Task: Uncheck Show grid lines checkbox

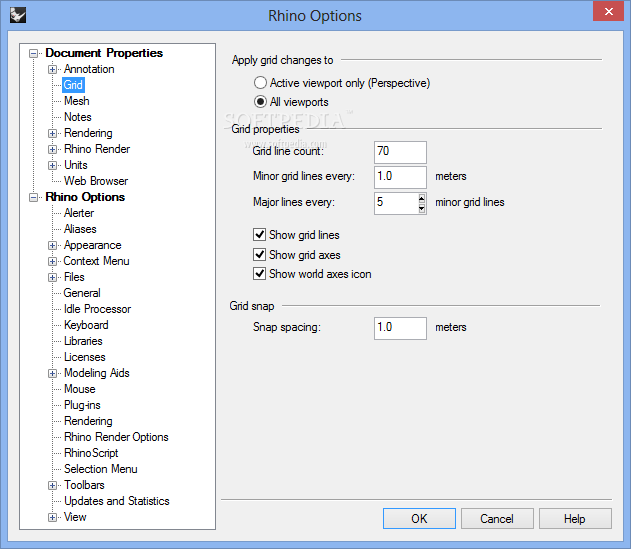Action: 260,235
